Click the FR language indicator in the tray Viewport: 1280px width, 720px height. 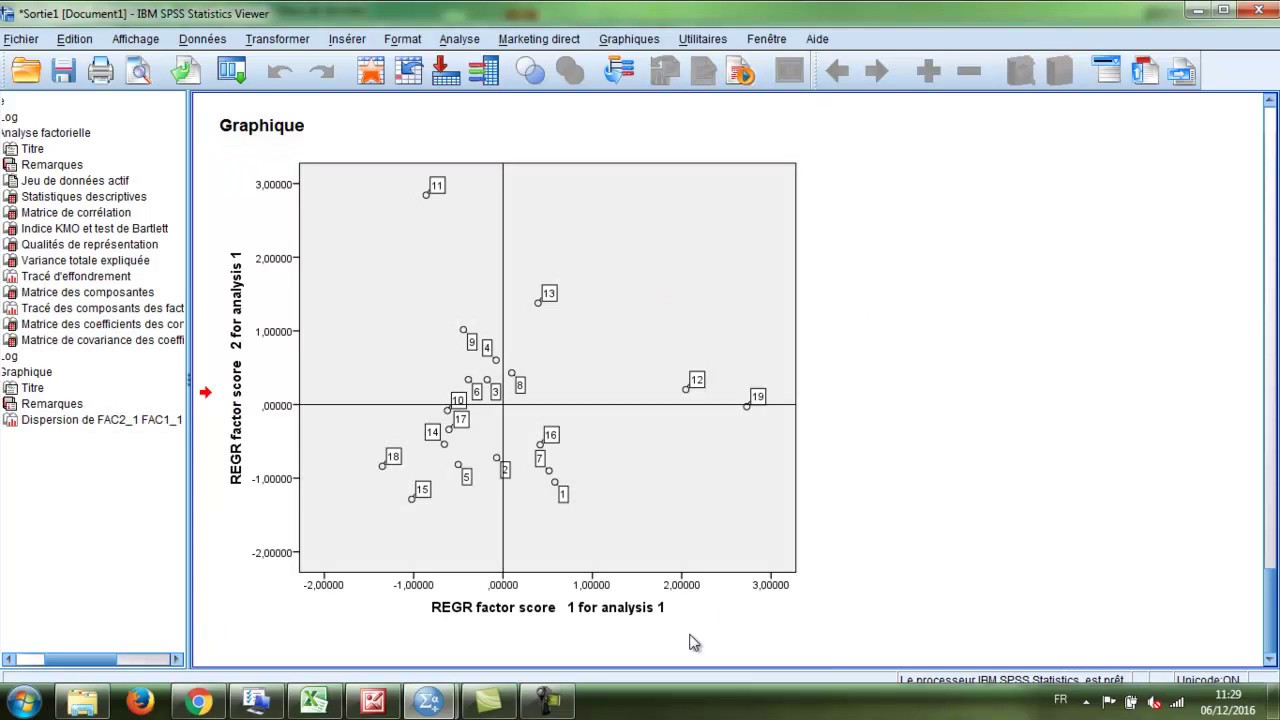(1060, 700)
